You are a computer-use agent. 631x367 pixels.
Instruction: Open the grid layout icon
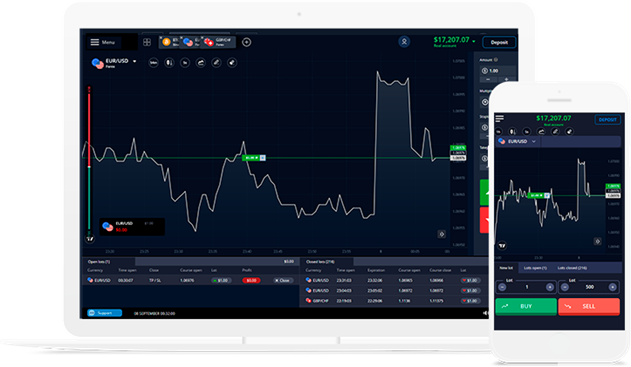[147, 42]
